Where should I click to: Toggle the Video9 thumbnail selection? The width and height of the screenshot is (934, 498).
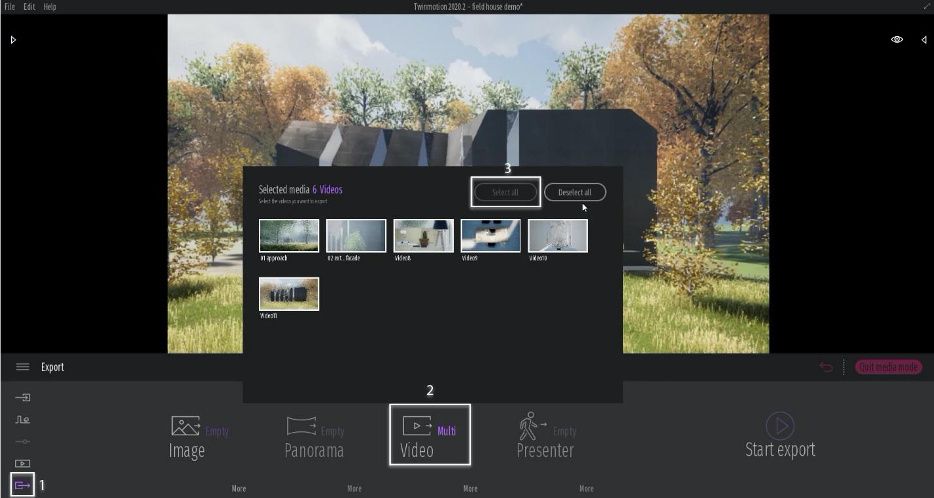pos(491,235)
